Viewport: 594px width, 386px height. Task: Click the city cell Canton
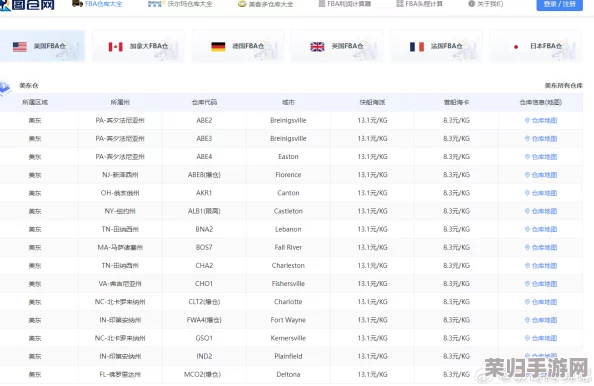[x=288, y=193]
